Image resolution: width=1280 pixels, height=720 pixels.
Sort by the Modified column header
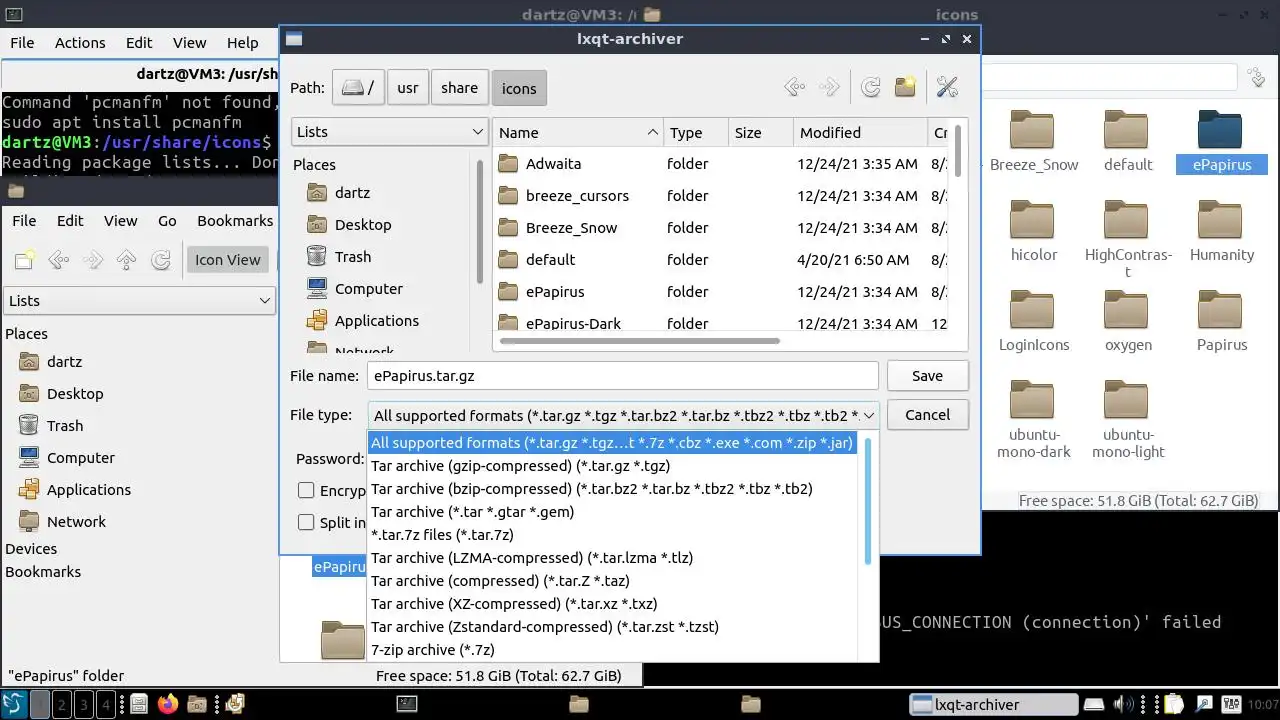860,132
